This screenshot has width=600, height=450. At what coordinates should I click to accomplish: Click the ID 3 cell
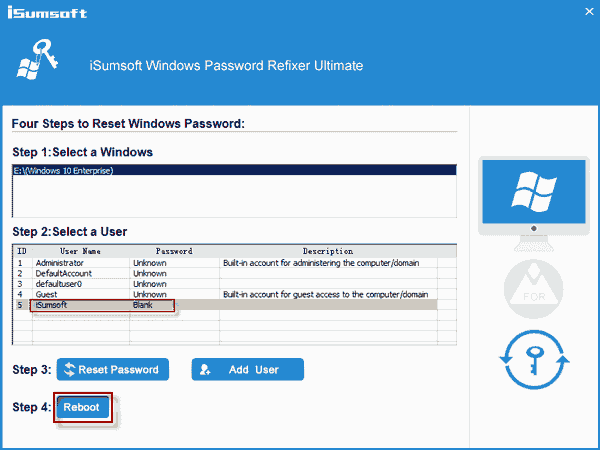click(23, 284)
